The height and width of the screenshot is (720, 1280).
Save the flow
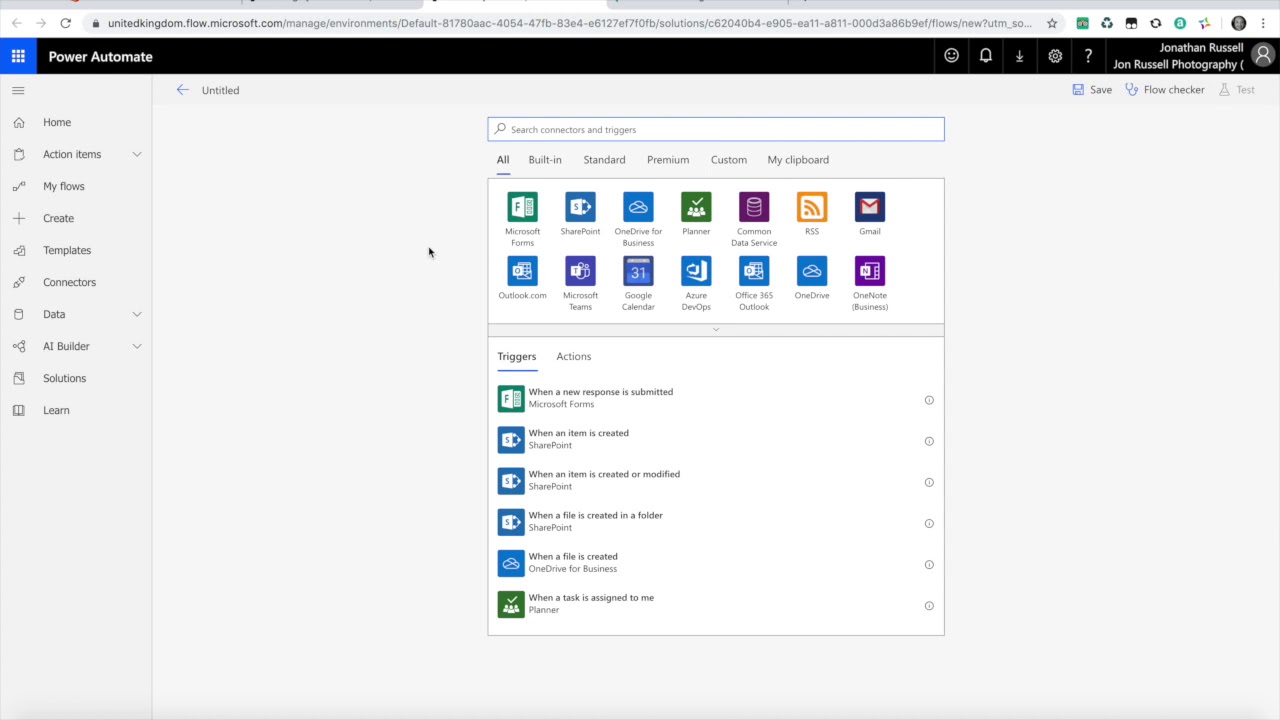(x=1092, y=90)
